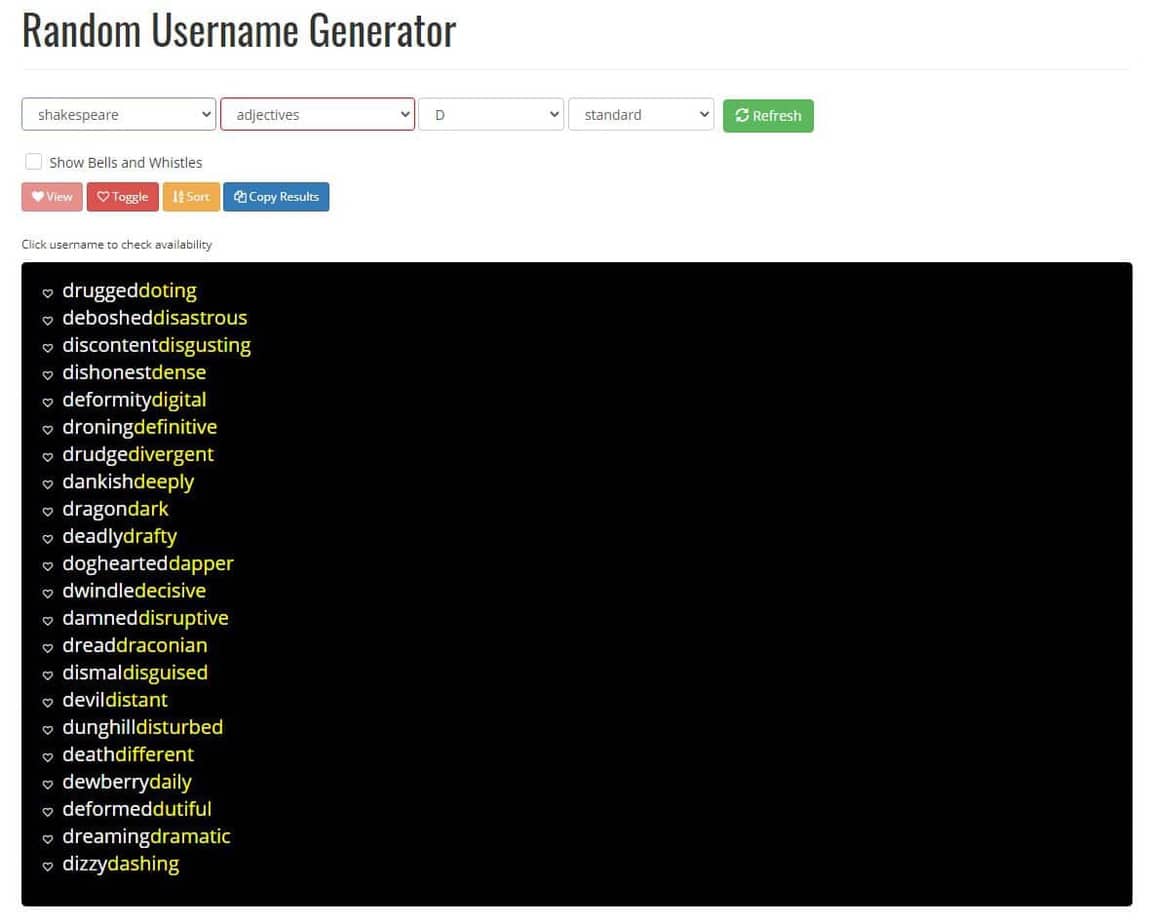Open the shakespeare category dropdown
Screen dimensions: 1154x924
coord(118,115)
